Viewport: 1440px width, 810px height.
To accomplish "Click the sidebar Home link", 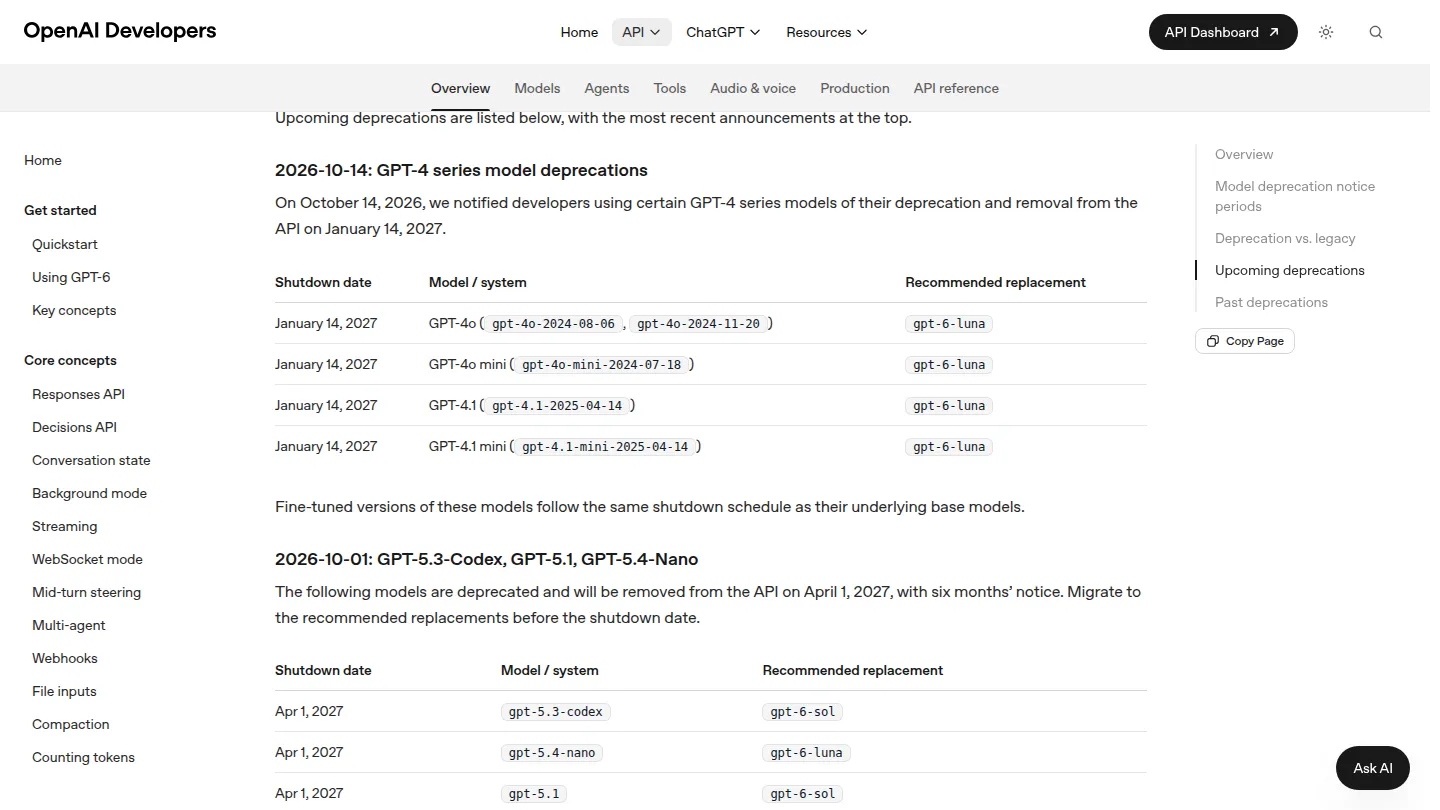I will pyautogui.click(x=43, y=160).
